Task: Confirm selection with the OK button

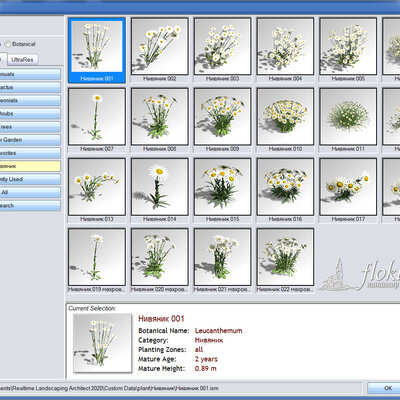Action: pos(384,388)
